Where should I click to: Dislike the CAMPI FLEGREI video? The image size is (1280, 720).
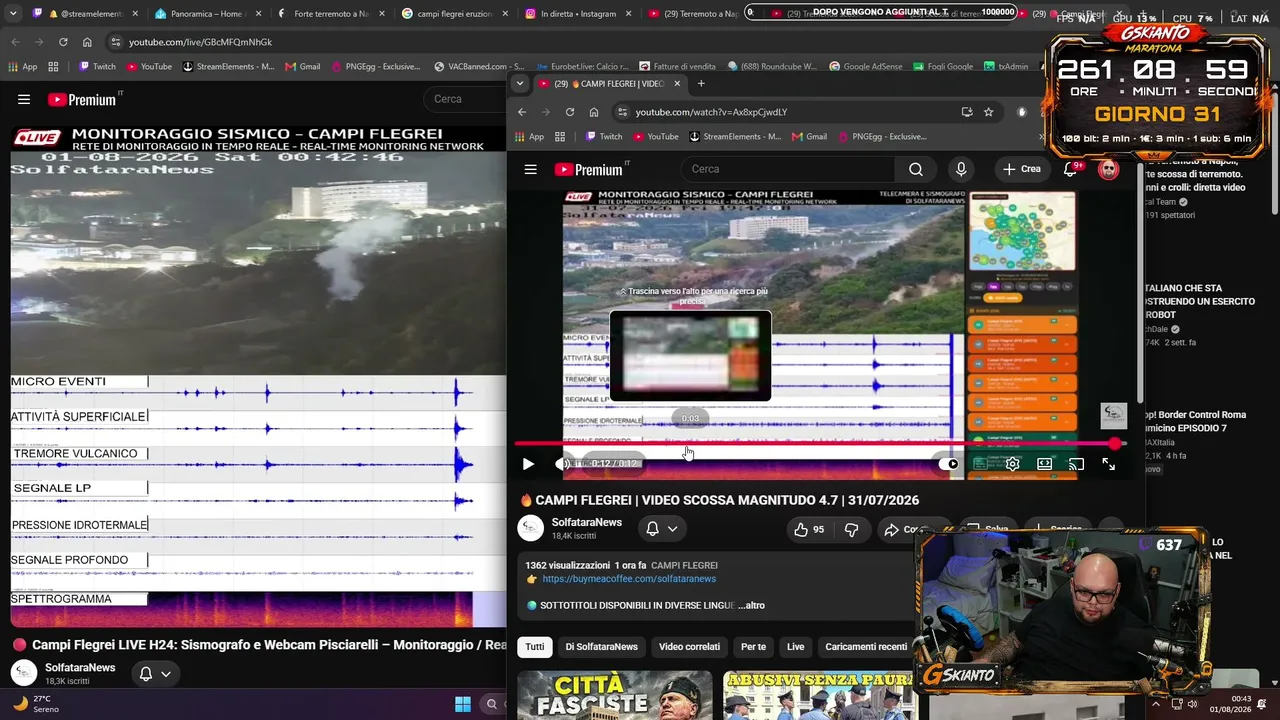852,530
